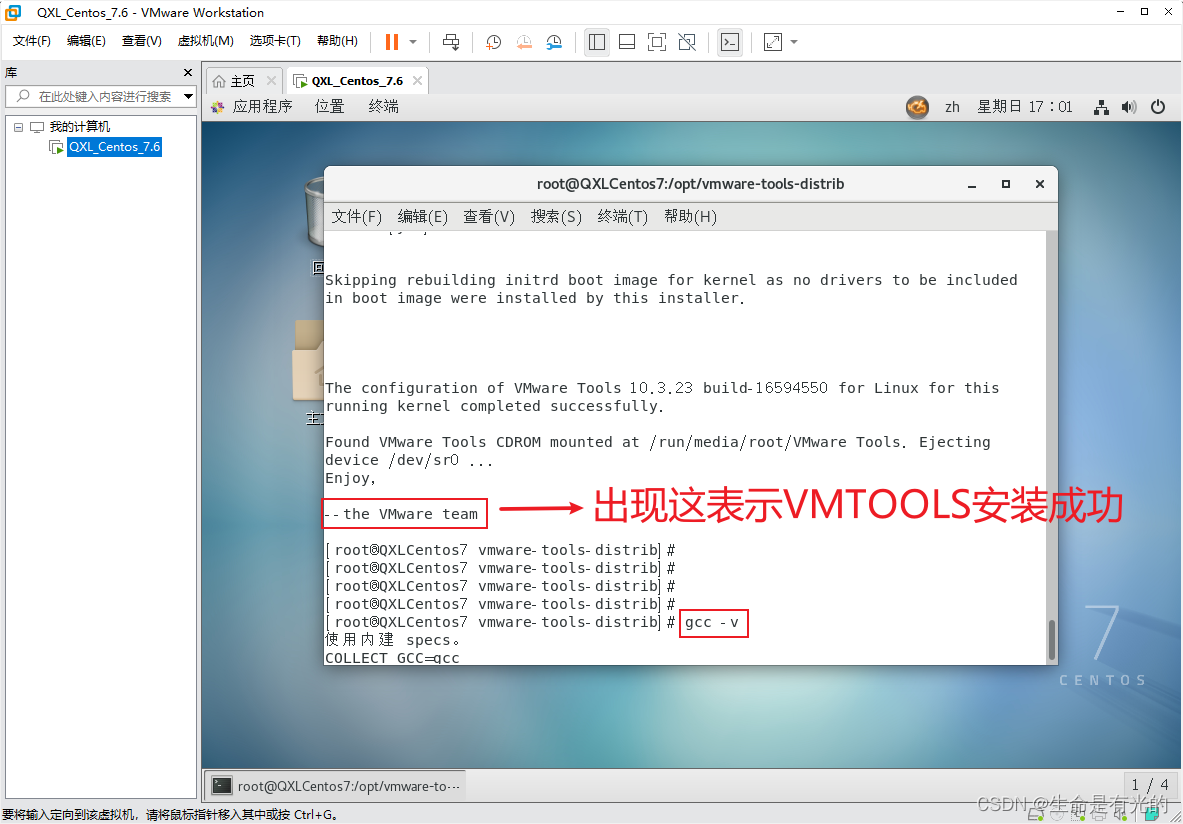This screenshot has height=824, width=1183.
Task: Toggle the thumbnail bar view
Action: (627, 42)
